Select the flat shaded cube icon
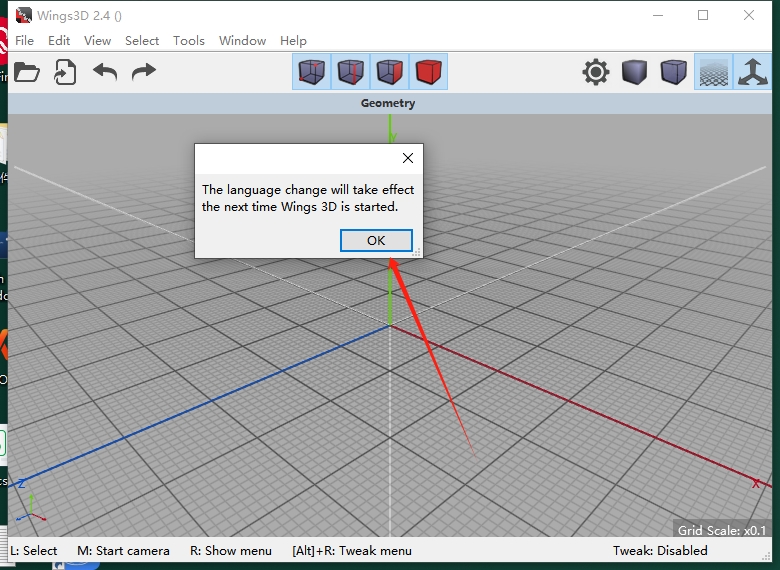Viewport: 780px width, 570px height. [635, 72]
